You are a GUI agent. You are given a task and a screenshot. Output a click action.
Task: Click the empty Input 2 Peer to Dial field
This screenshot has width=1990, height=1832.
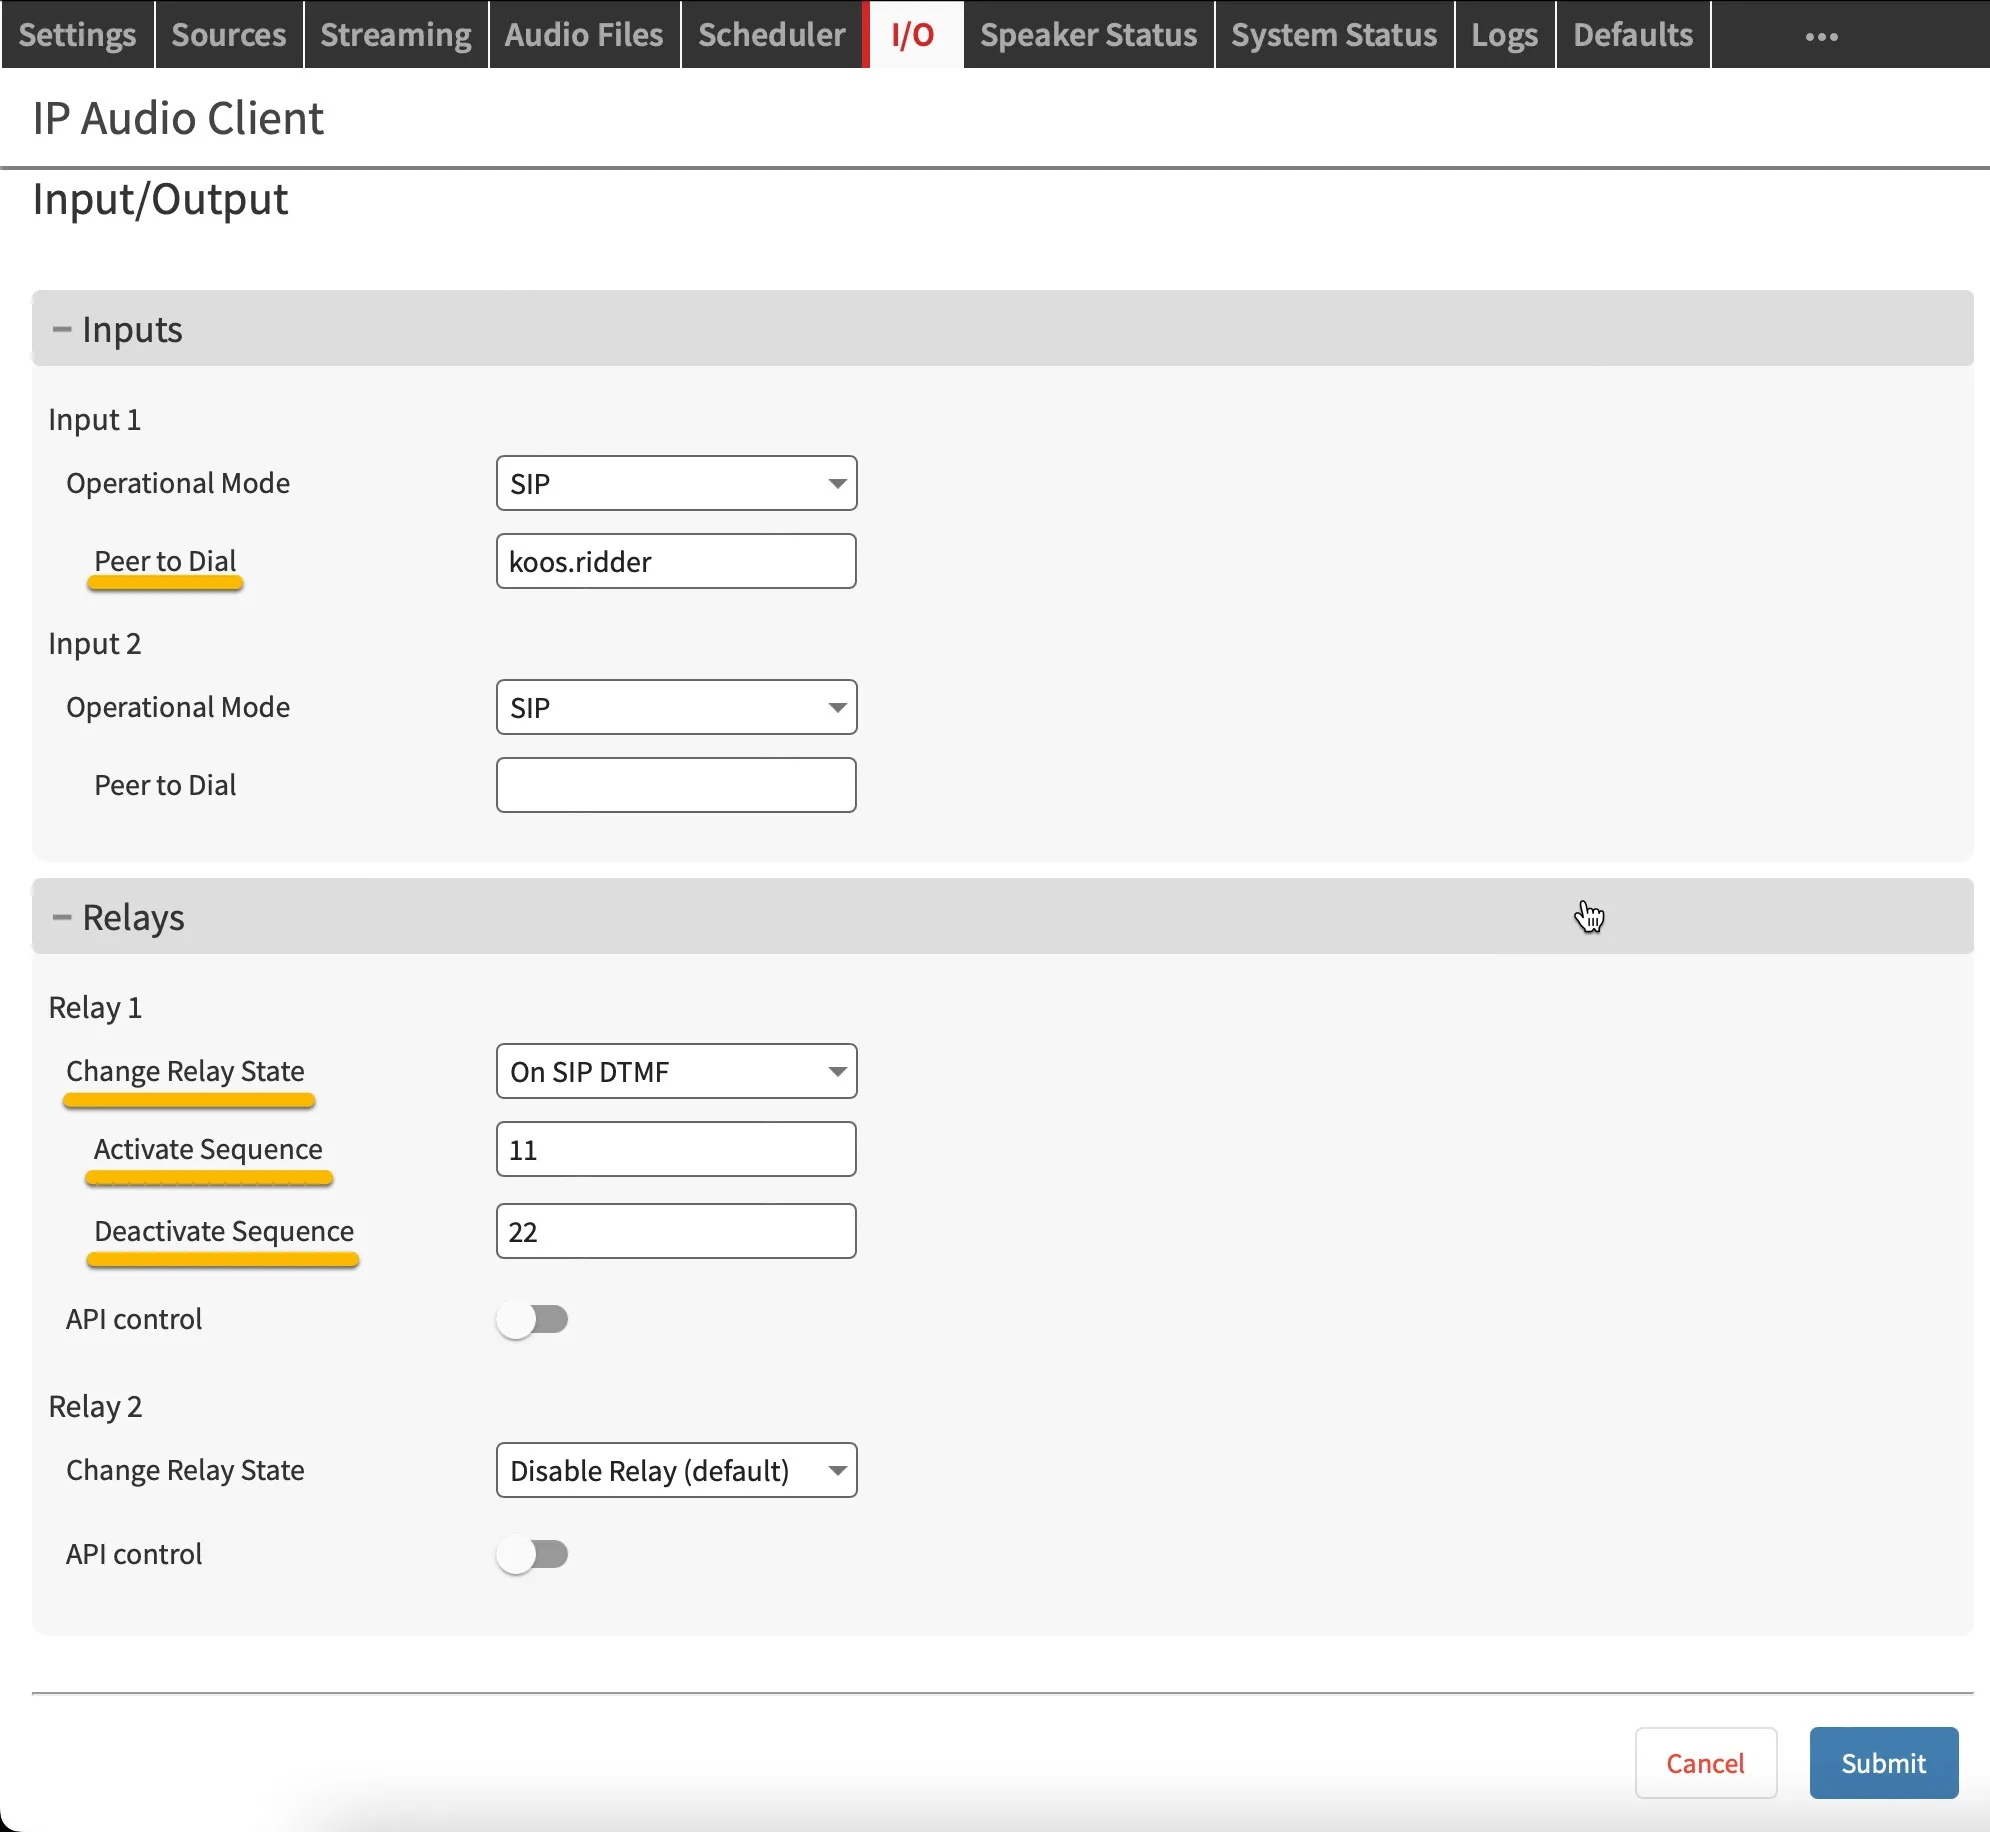coord(676,785)
